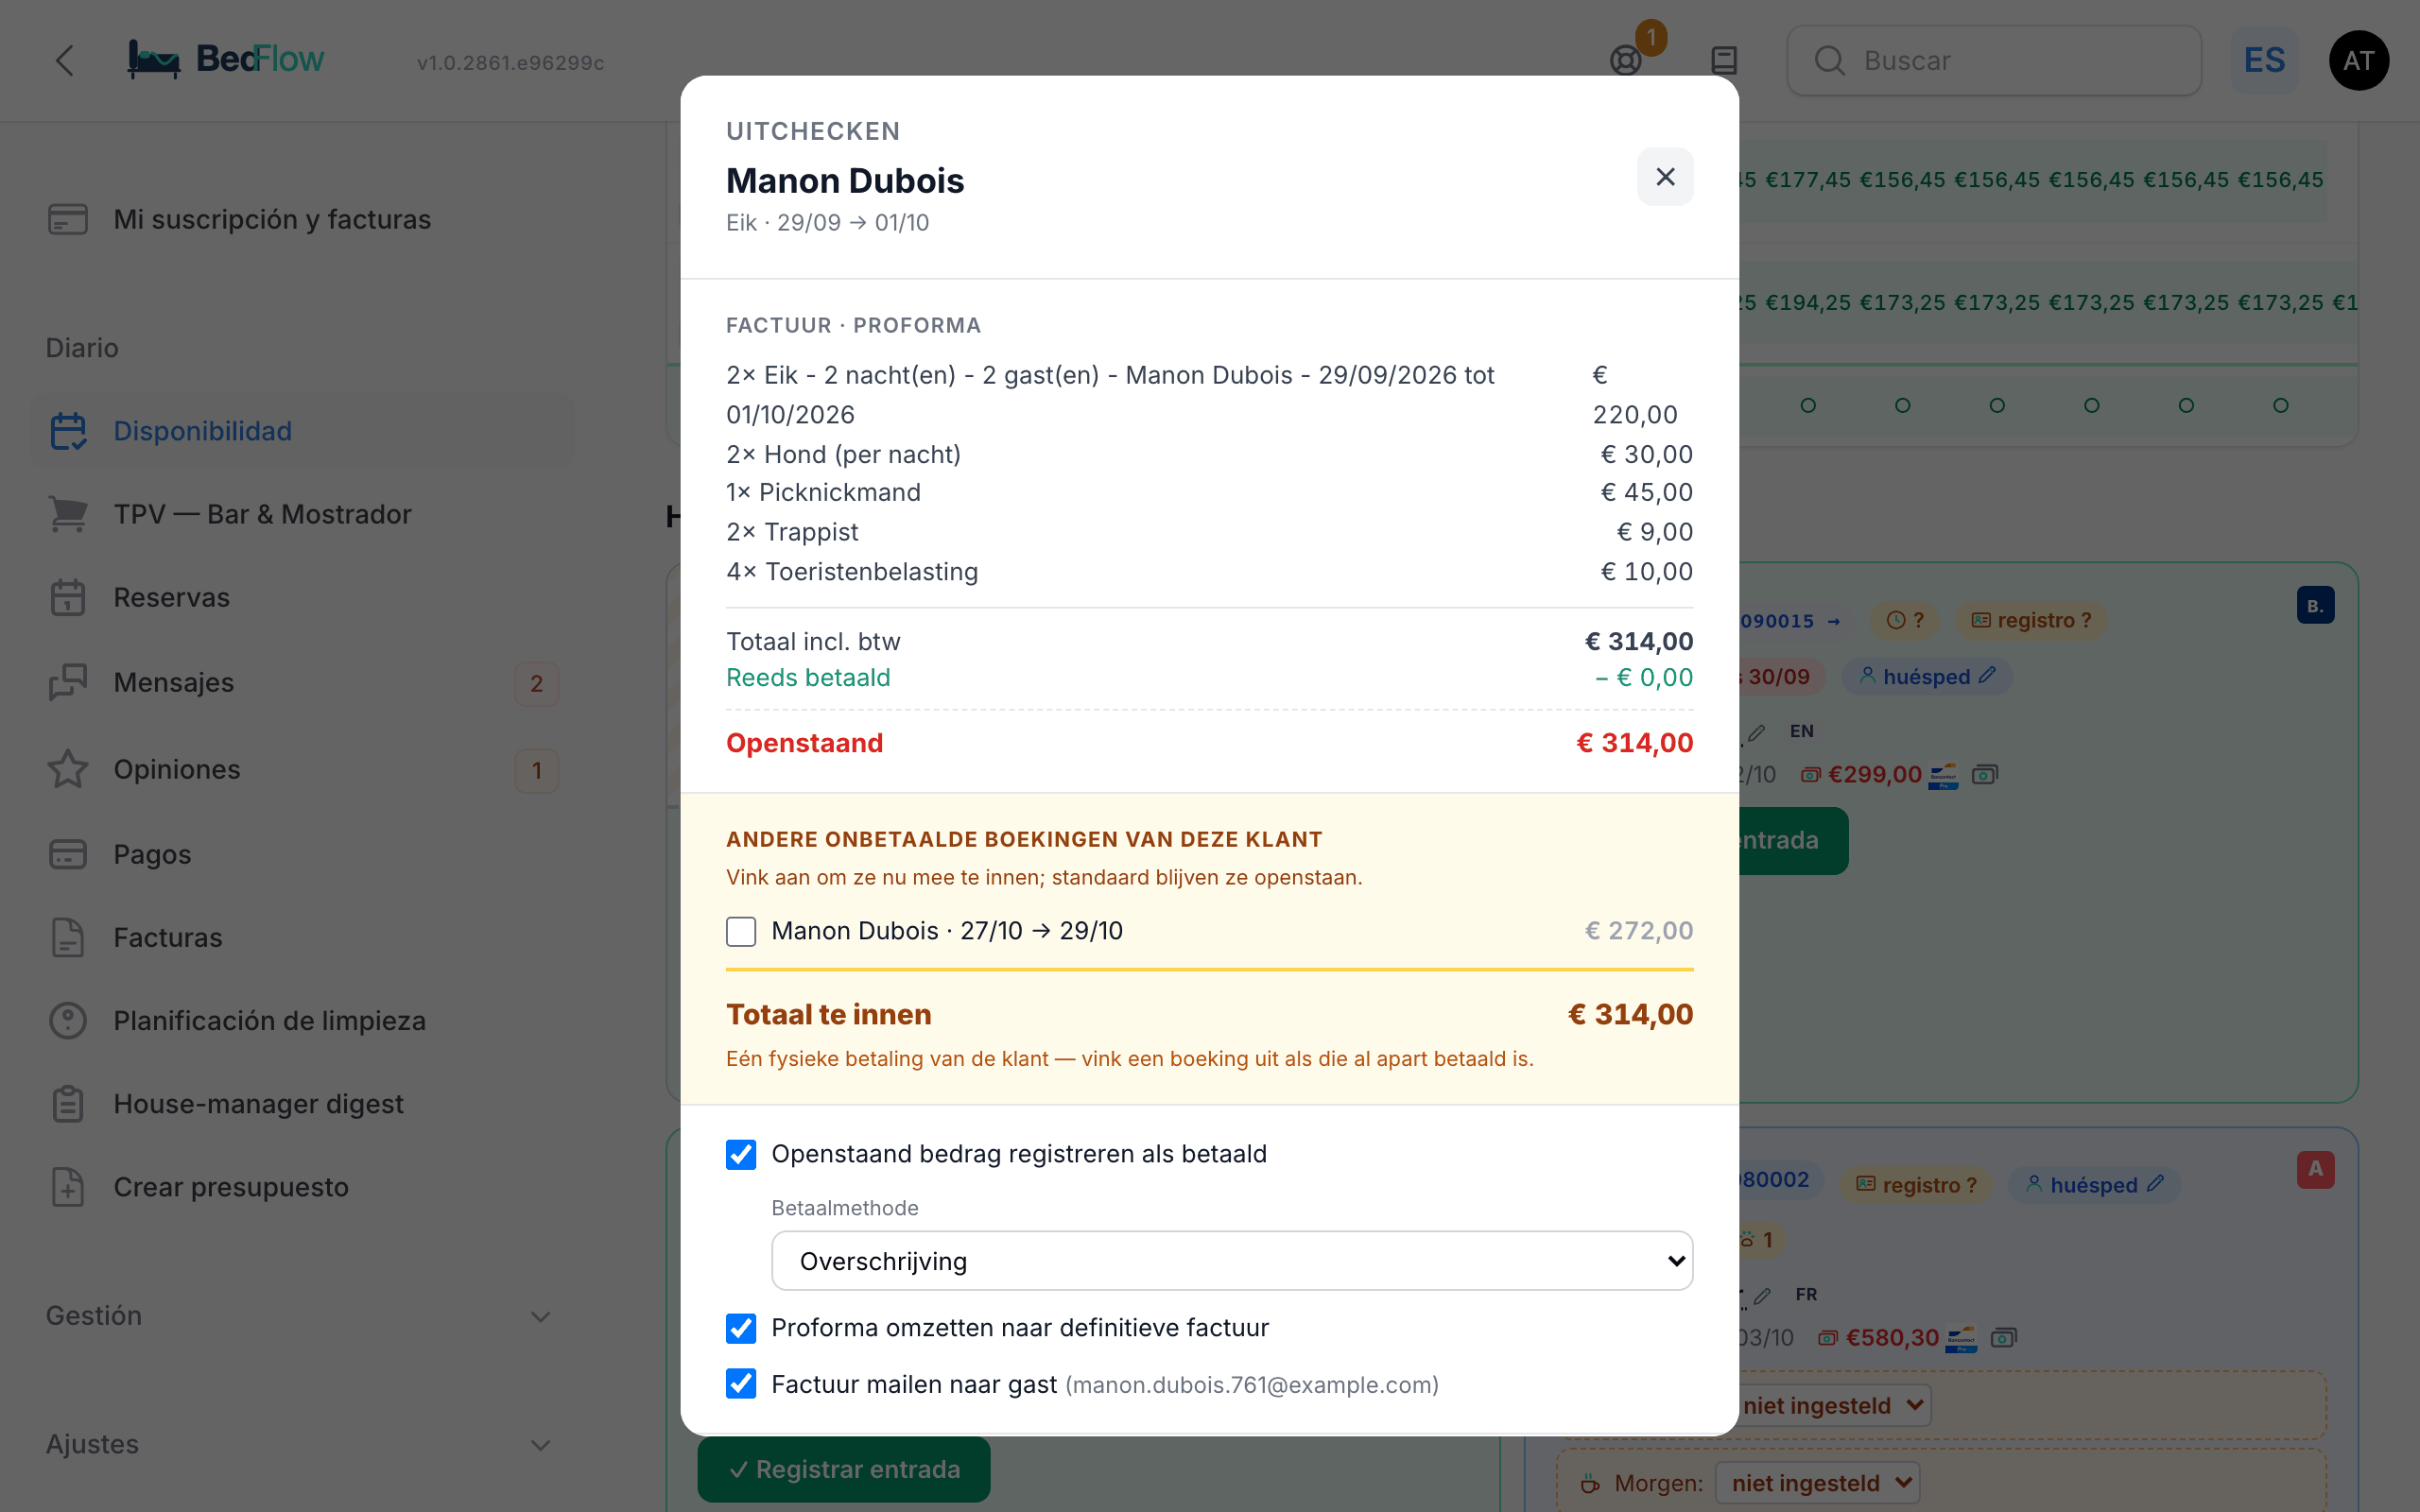2420x1512 pixels.
Task: Click the Registrar entrada button
Action: pos(844,1469)
